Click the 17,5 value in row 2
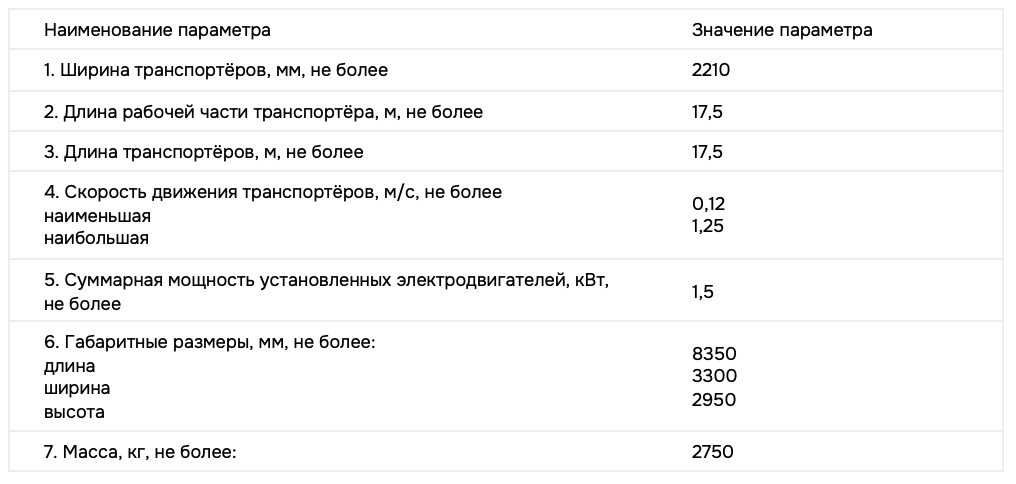1016x484 pixels. point(707,112)
